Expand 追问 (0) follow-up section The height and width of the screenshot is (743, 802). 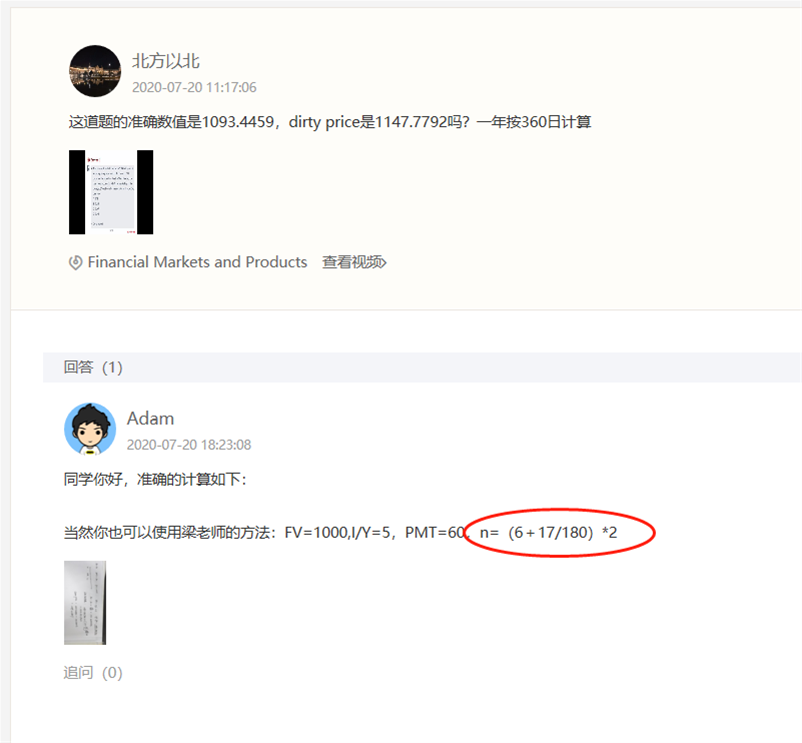click(93, 672)
